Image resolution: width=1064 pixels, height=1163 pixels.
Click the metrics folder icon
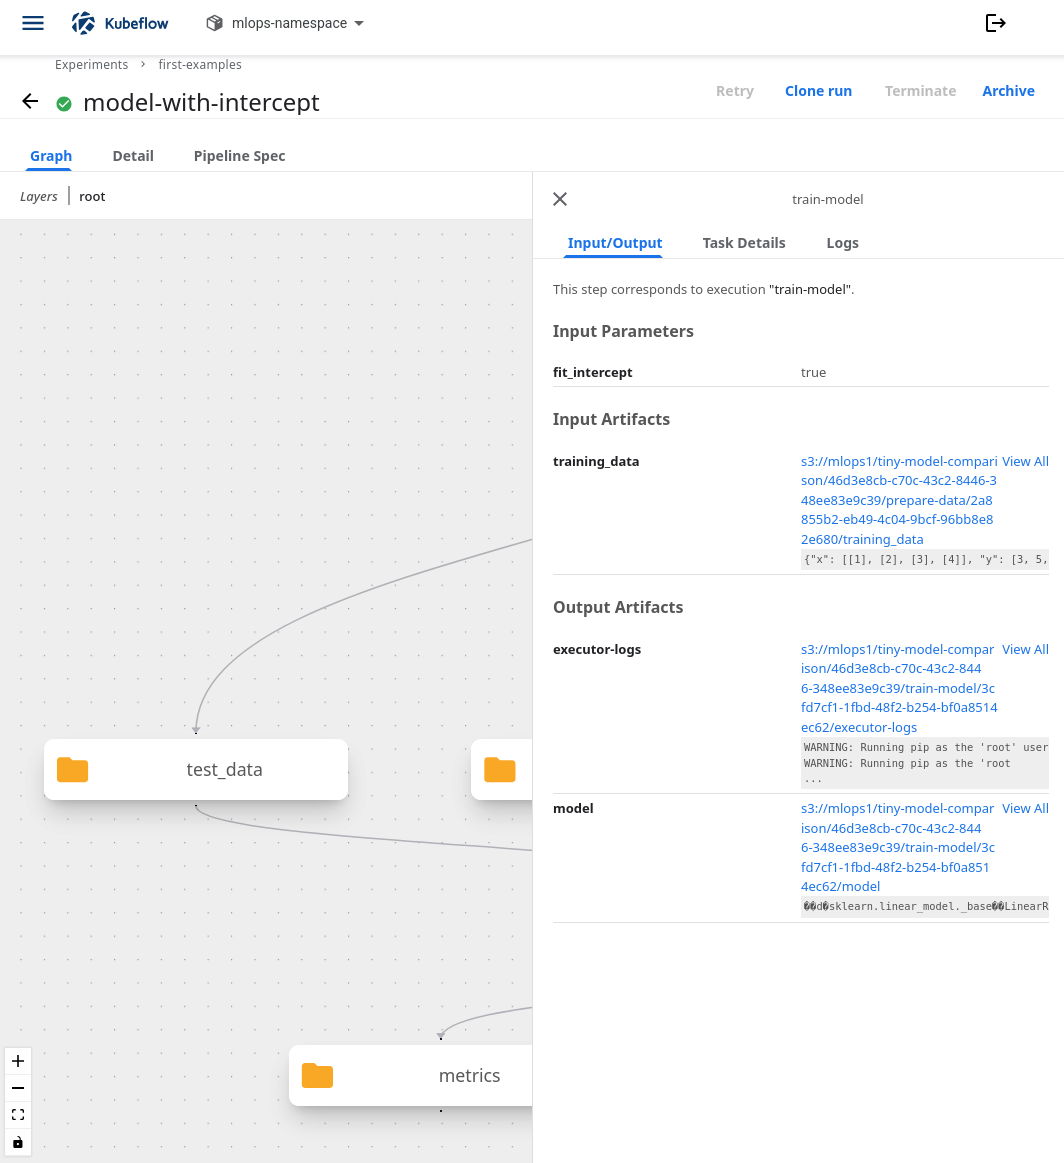pyautogui.click(x=317, y=1075)
